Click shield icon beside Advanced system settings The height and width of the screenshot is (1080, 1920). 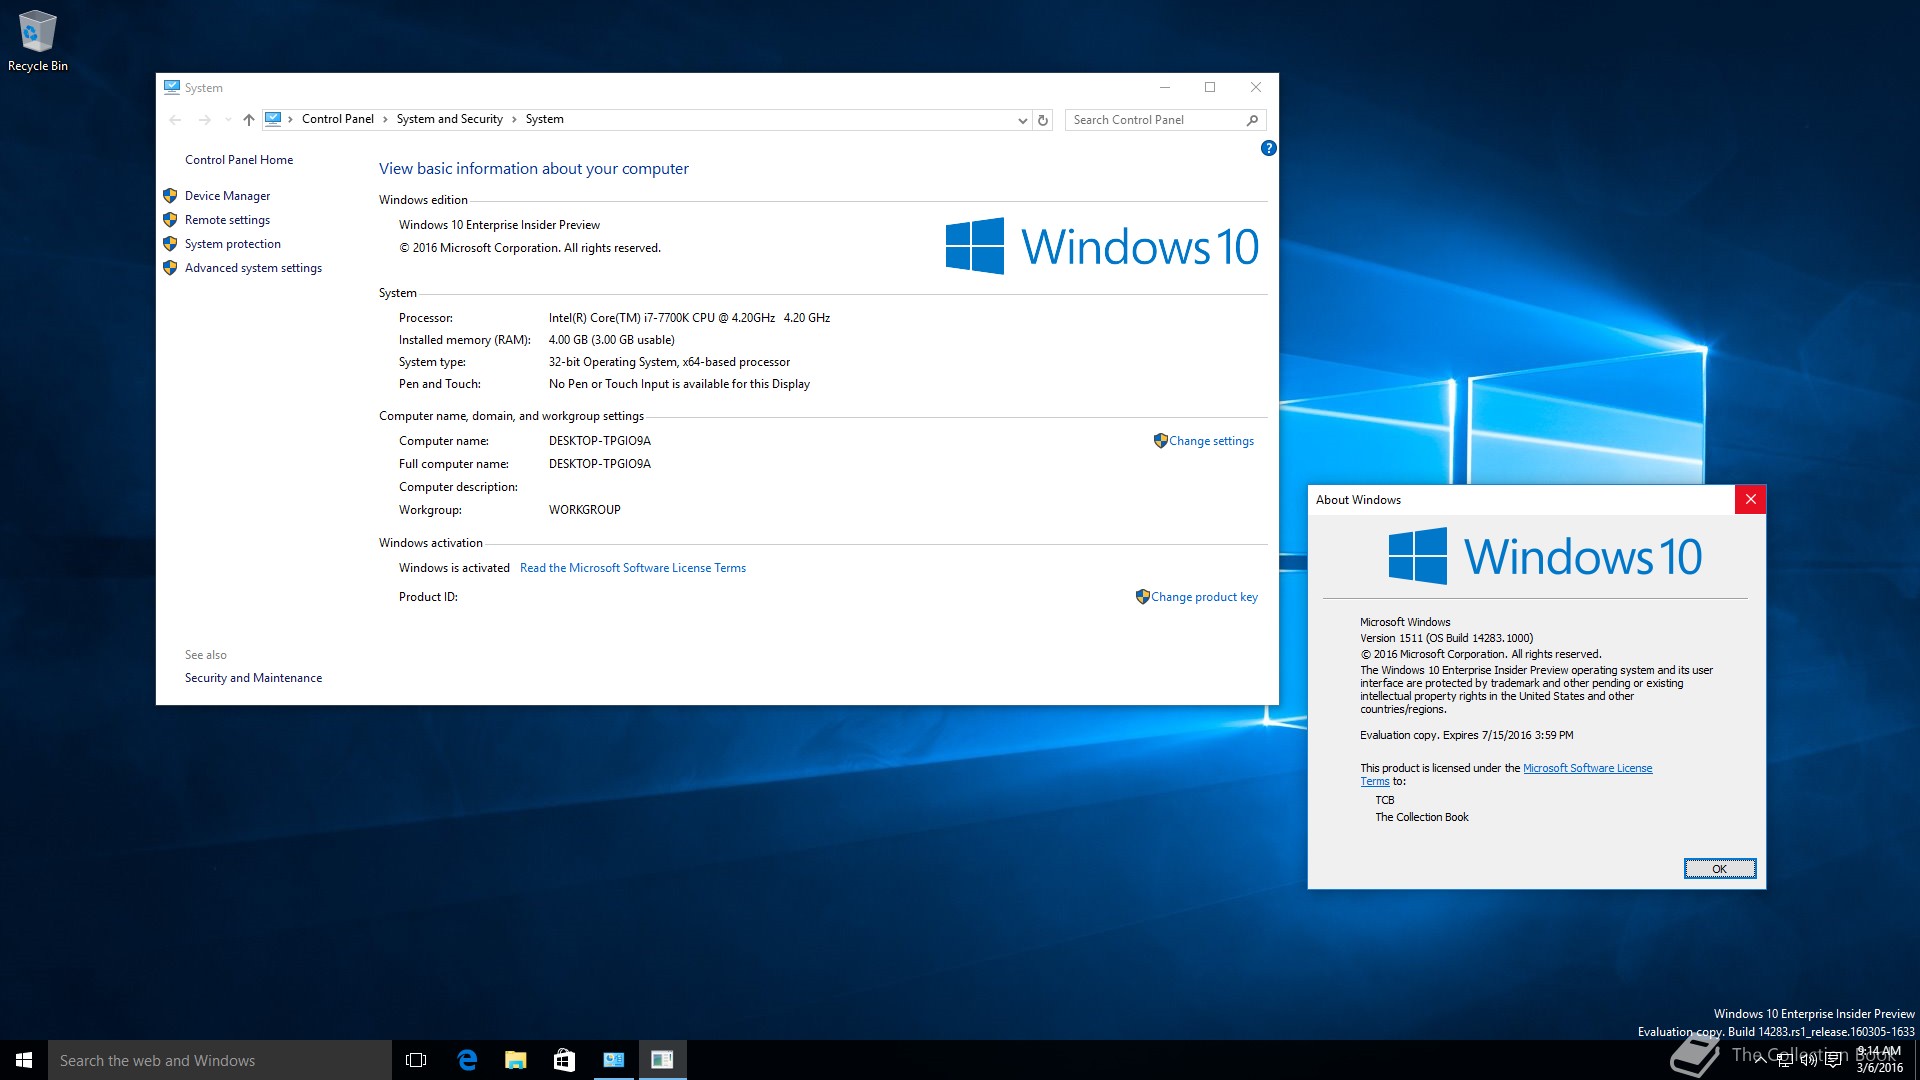tap(170, 268)
